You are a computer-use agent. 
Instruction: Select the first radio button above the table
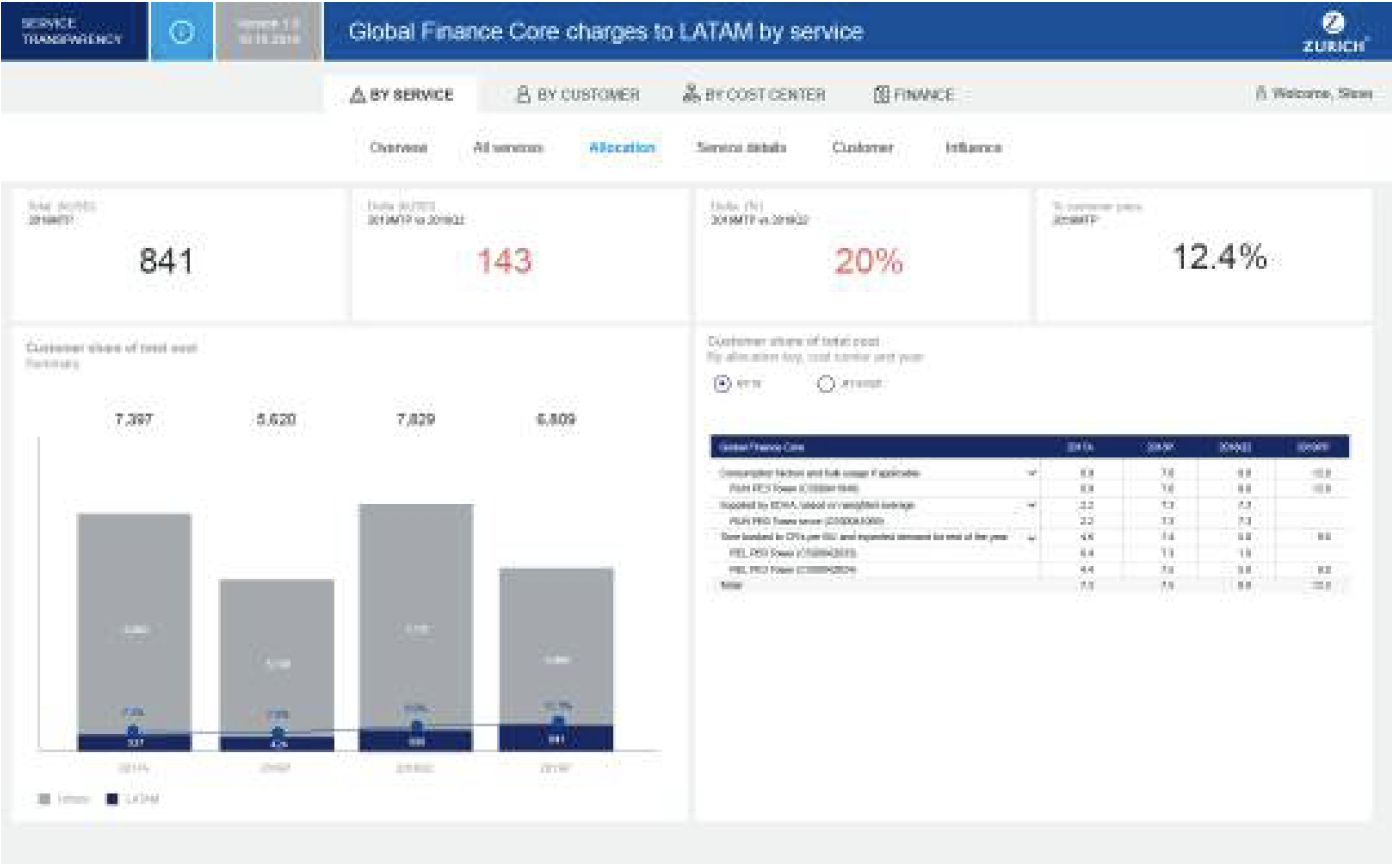(722, 384)
